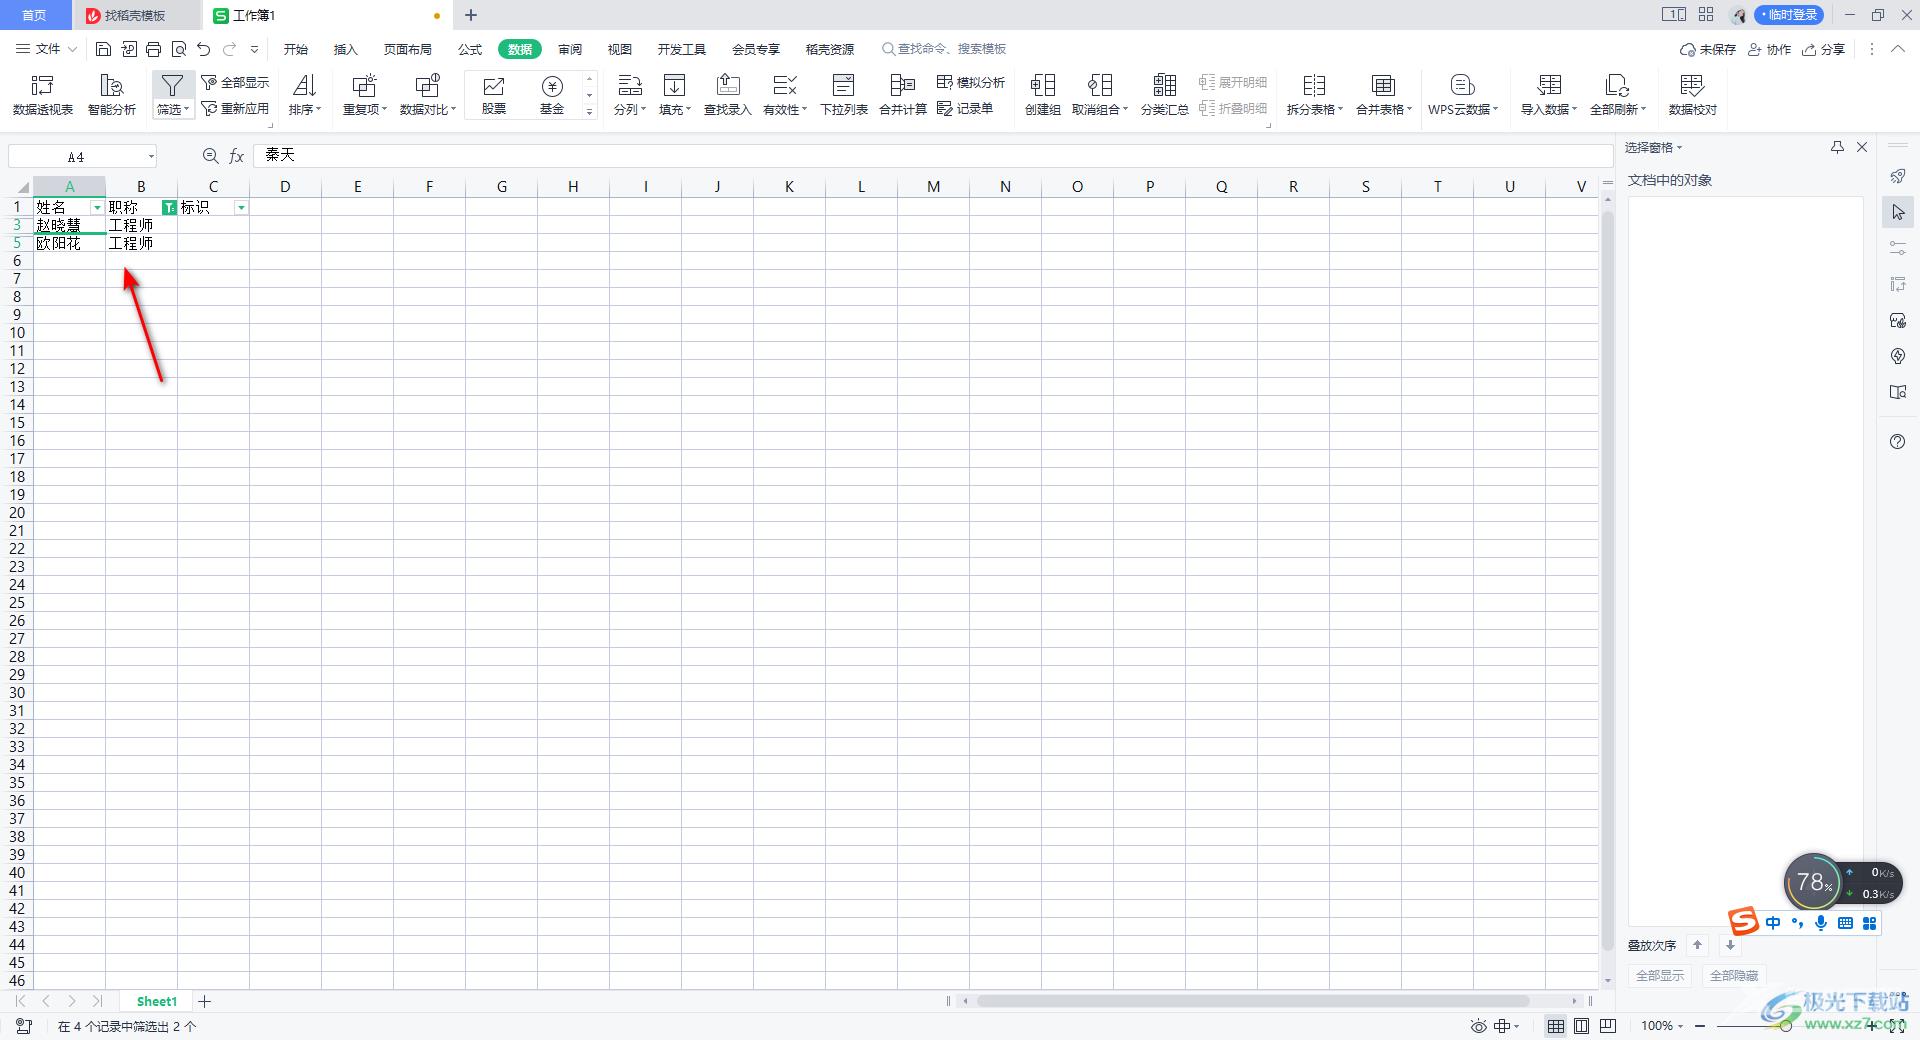The width and height of the screenshot is (1920, 1040).
Task: Click the 协作 collaborate button
Action: [x=1770, y=49]
